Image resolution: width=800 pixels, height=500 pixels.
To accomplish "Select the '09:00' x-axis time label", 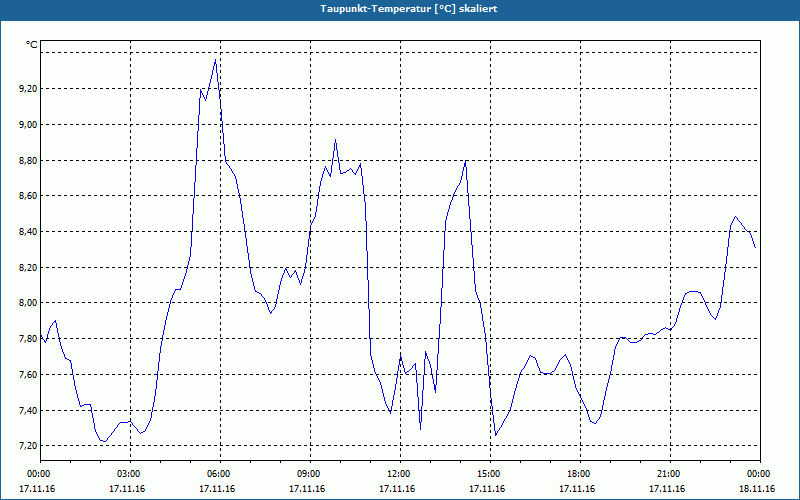I will 311,474.
